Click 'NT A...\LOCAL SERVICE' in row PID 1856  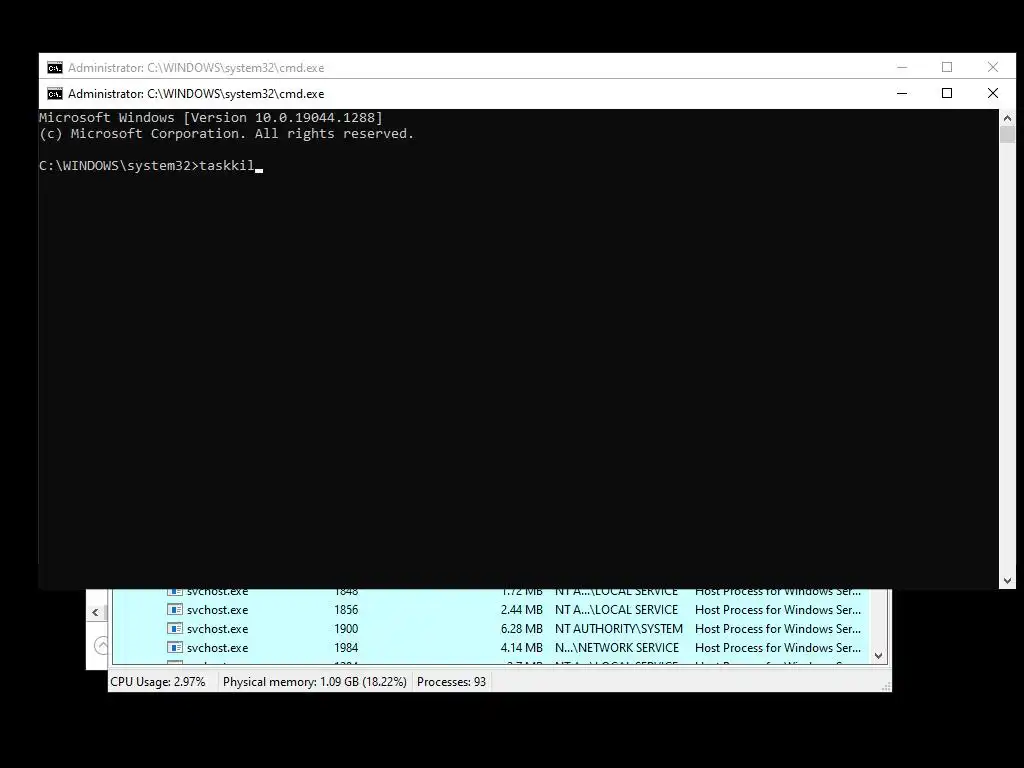[x=616, y=609]
